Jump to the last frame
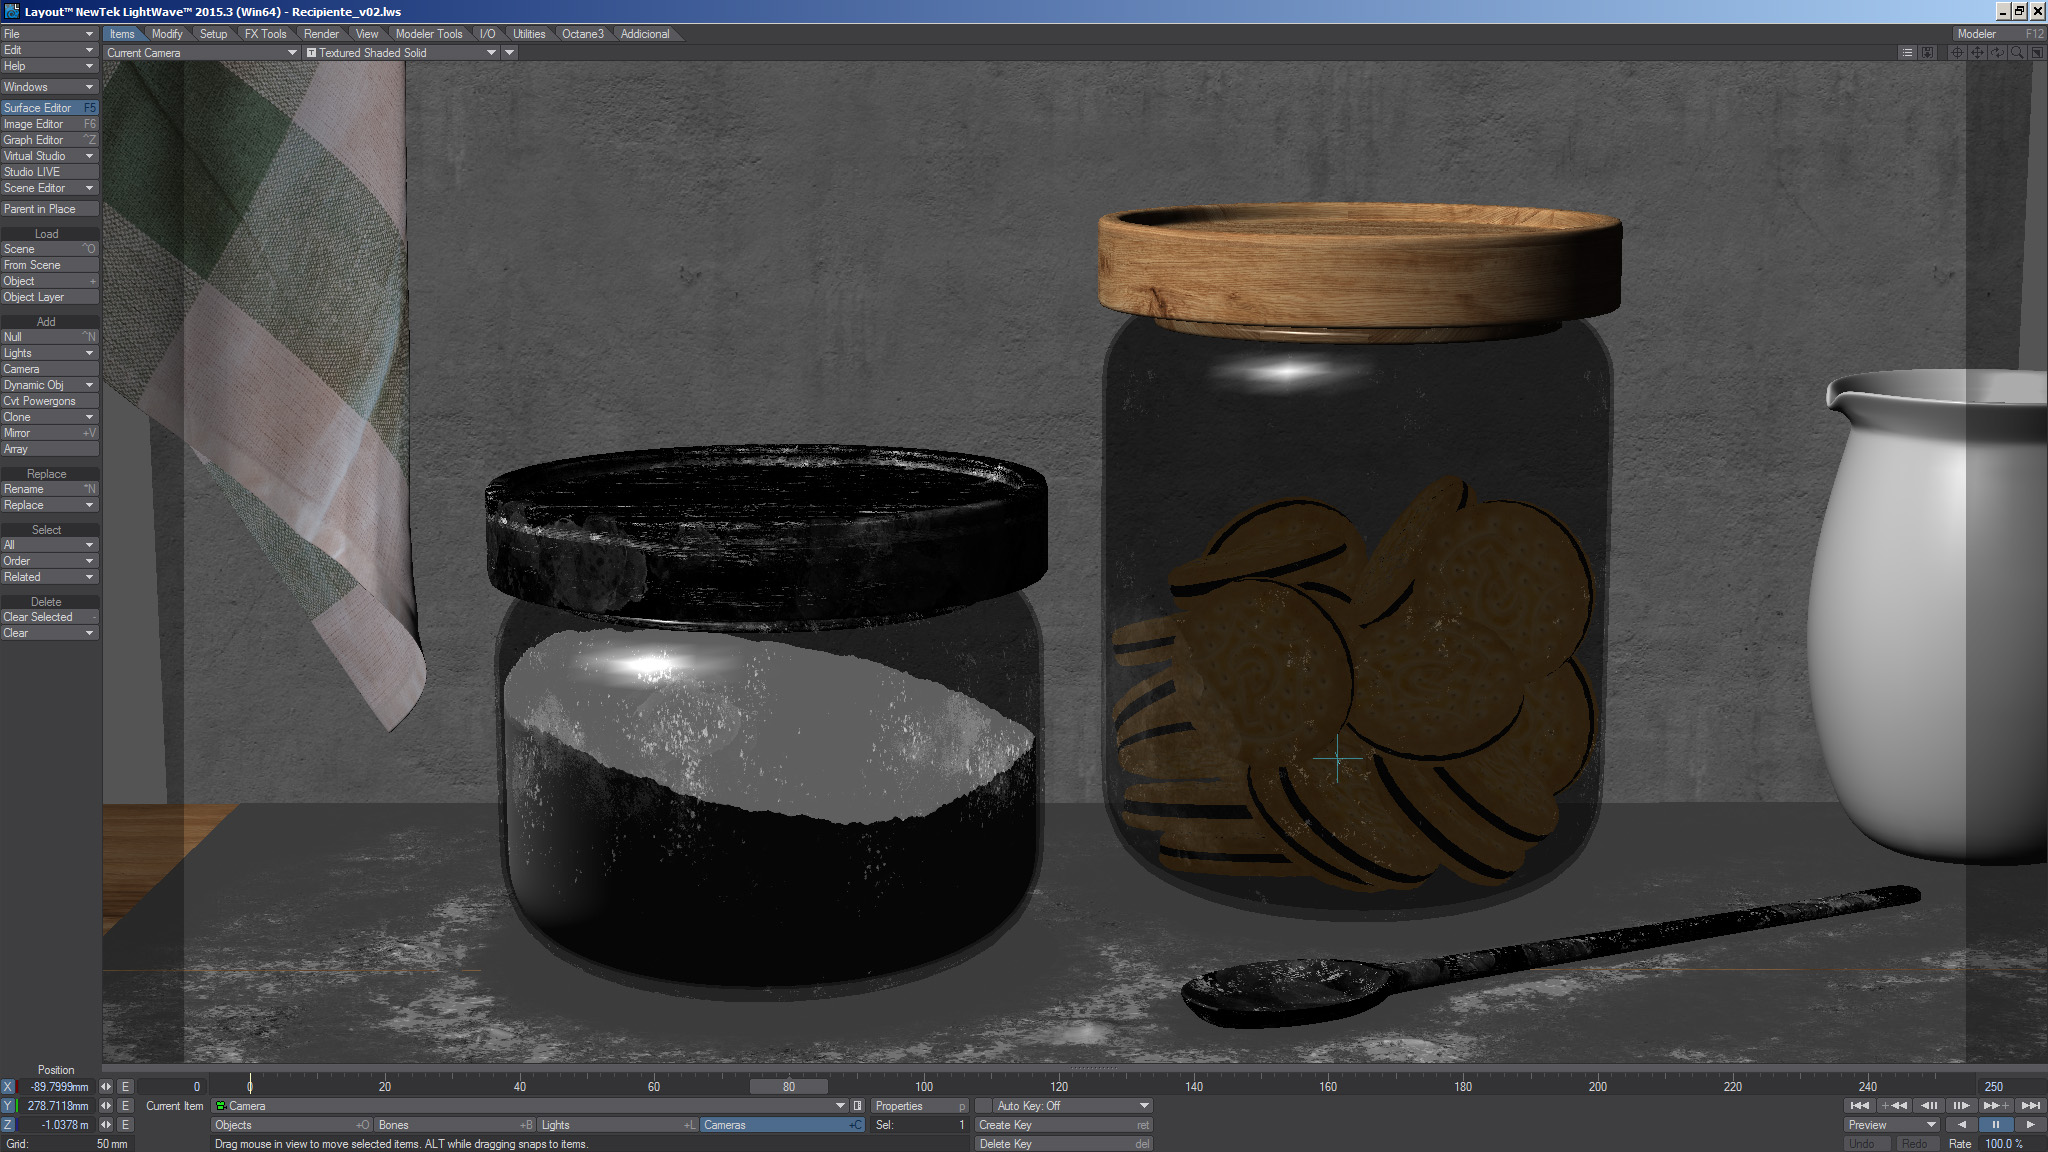The height and width of the screenshot is (1152, 2048). click(x=2030, y=1105)
